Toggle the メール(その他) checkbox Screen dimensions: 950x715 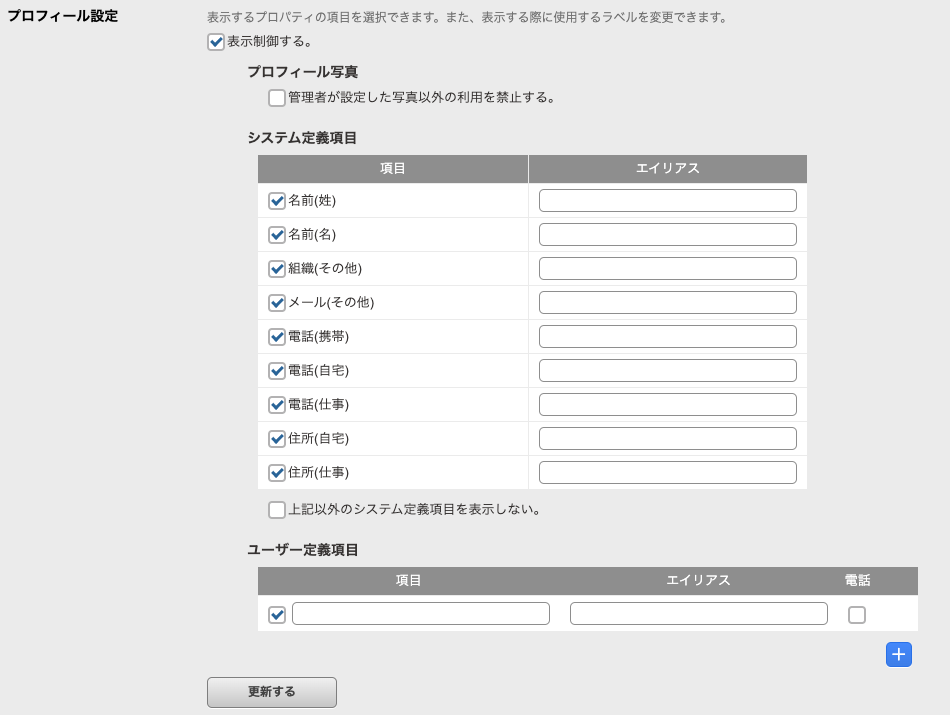pyautogui.click(x=277, y=302)
